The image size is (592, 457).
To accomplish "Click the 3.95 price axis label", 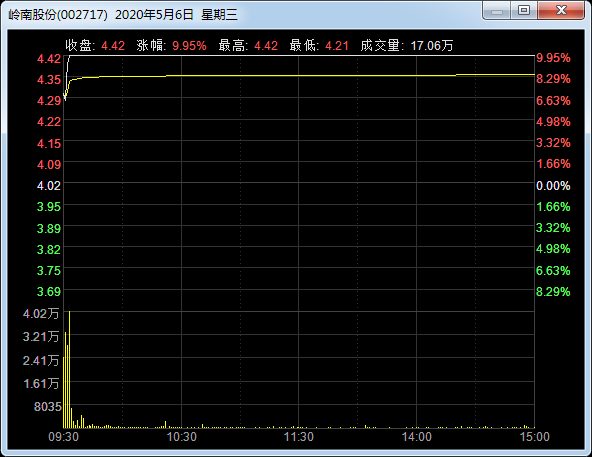I will coord(49,207).
